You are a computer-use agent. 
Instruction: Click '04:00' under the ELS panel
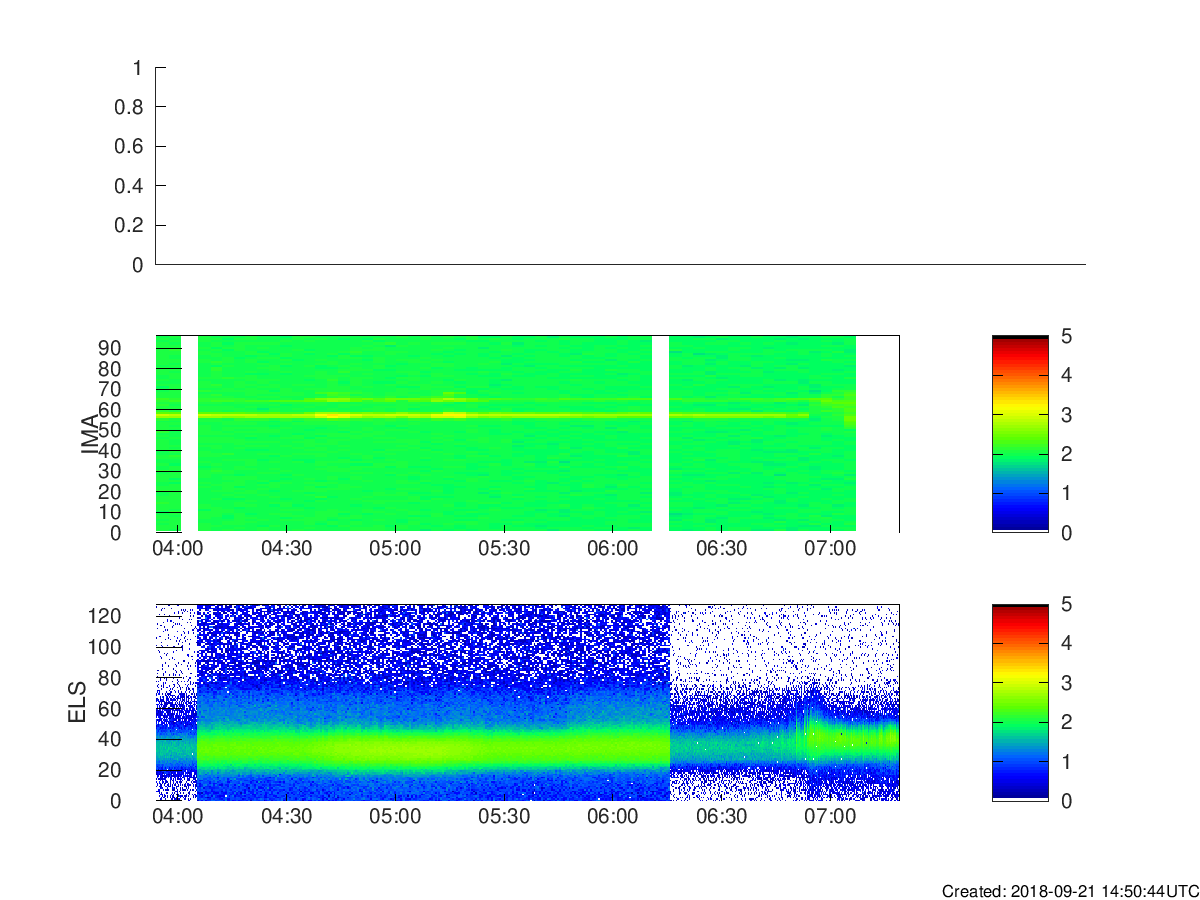(x=178, y=817)
